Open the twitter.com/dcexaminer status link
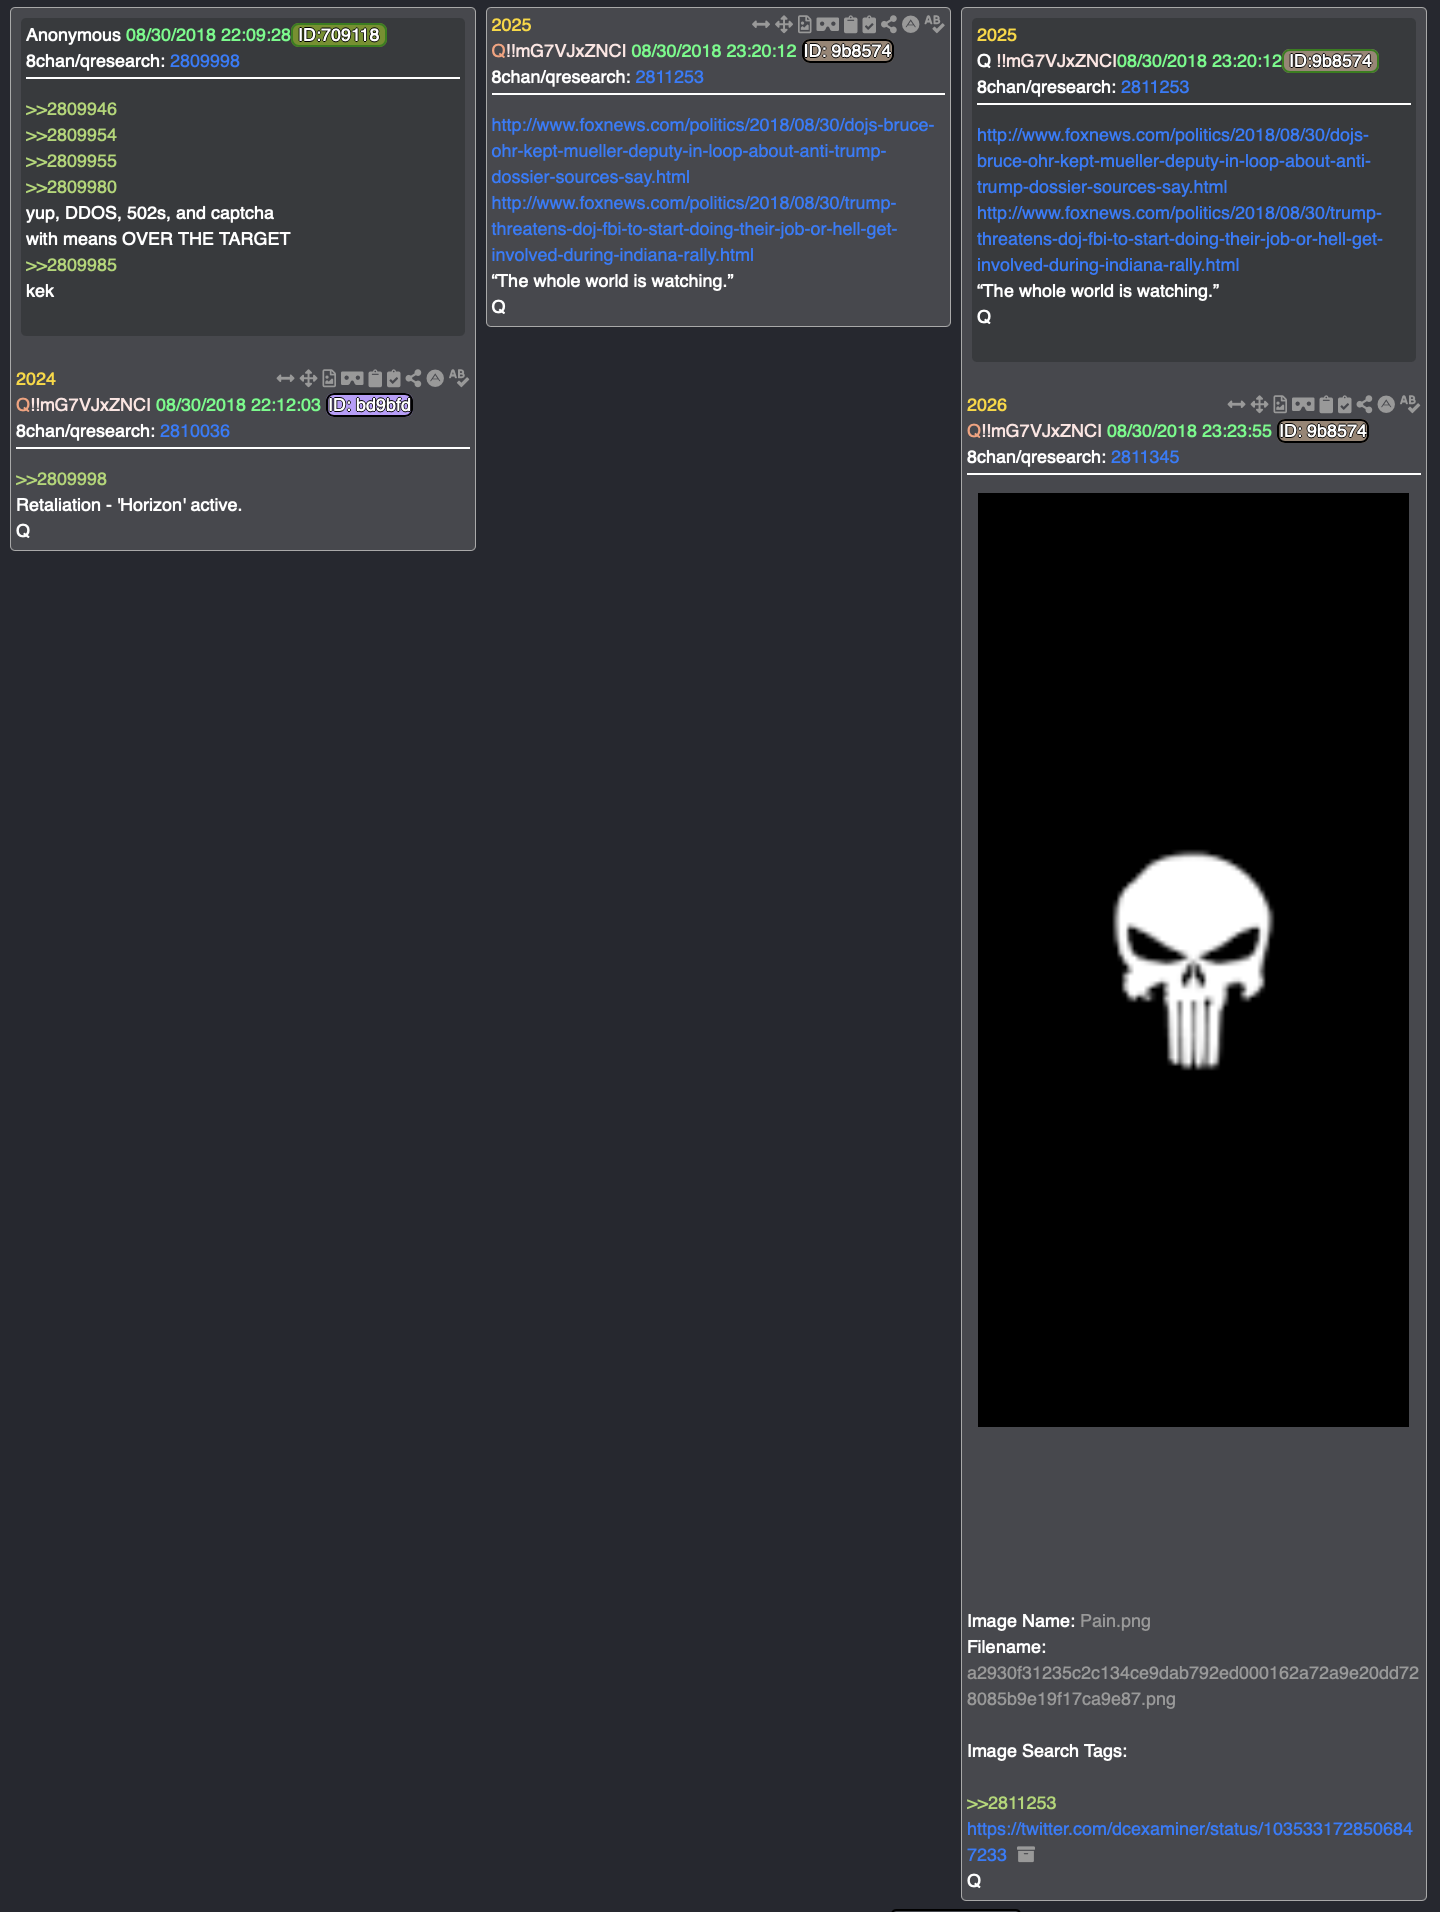Screen dimensions: 1440x1912 click(1189, 1841)
